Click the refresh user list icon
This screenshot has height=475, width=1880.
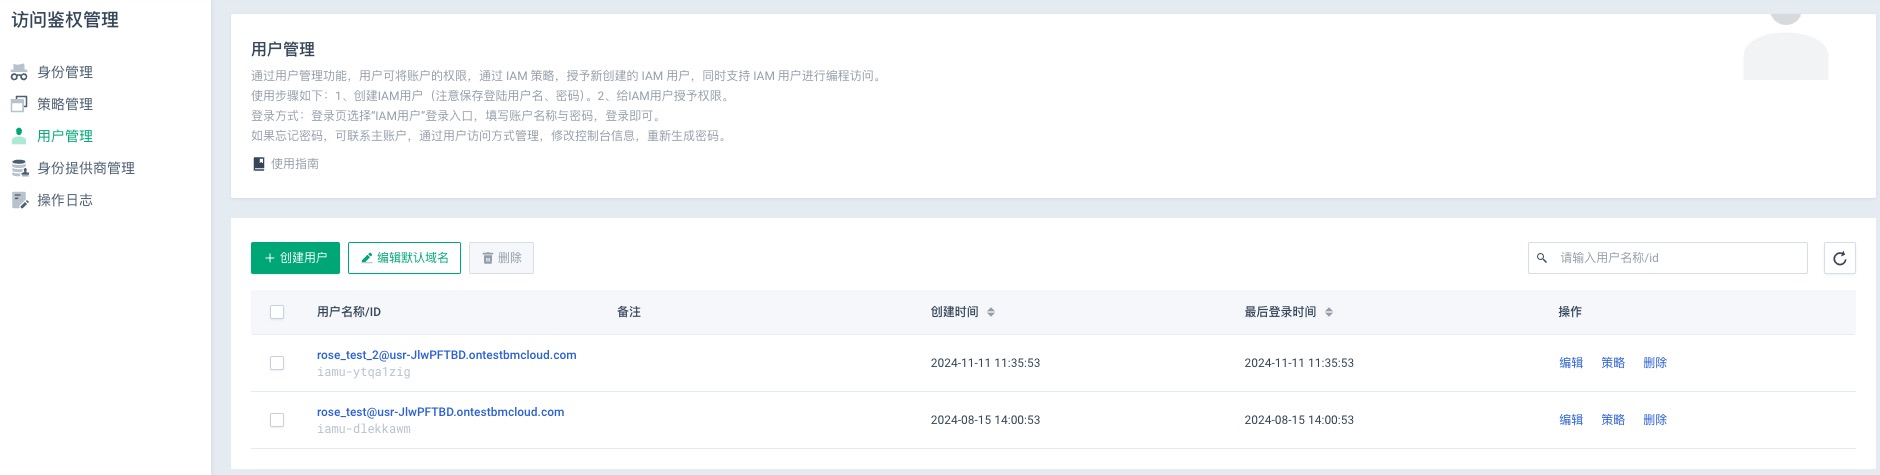(1839, 258)
